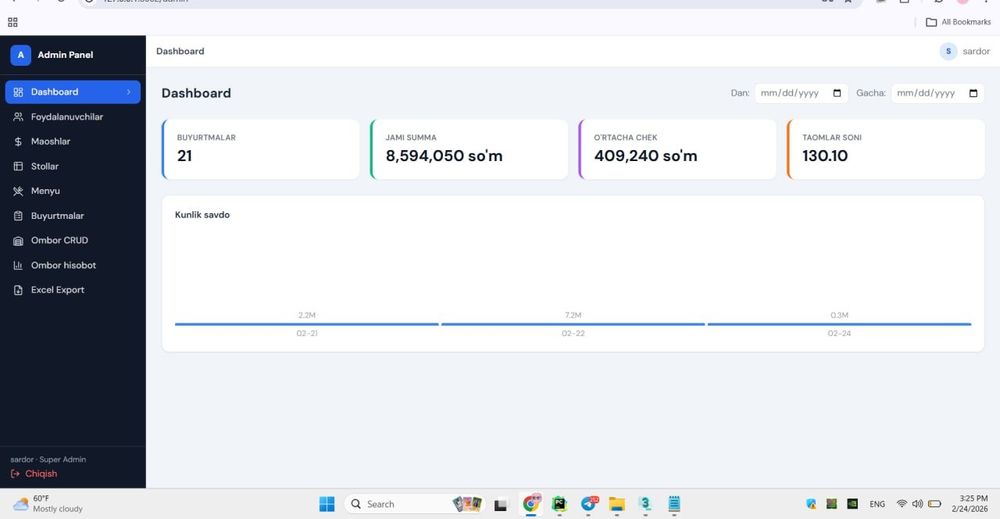Click the 02-24 bar in the chart
This screenshot has width=1000, height=519.
pos(839,324)
